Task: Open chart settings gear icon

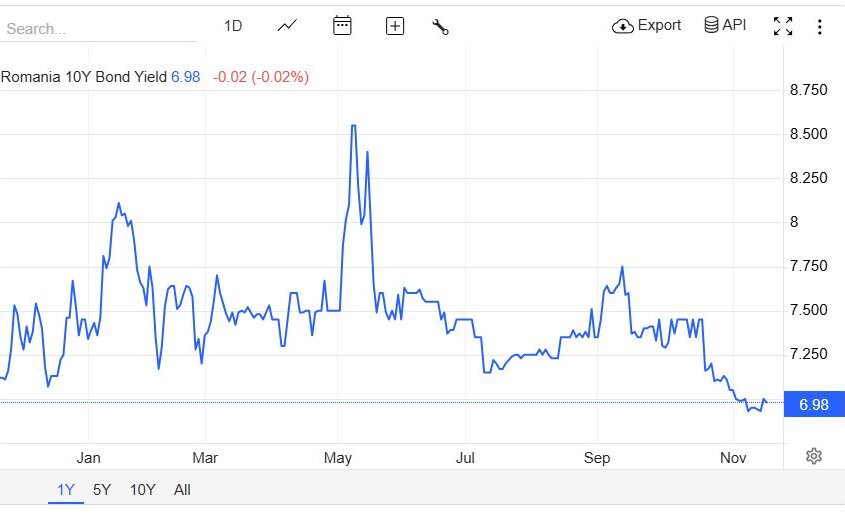Action: tap(814, 456)
